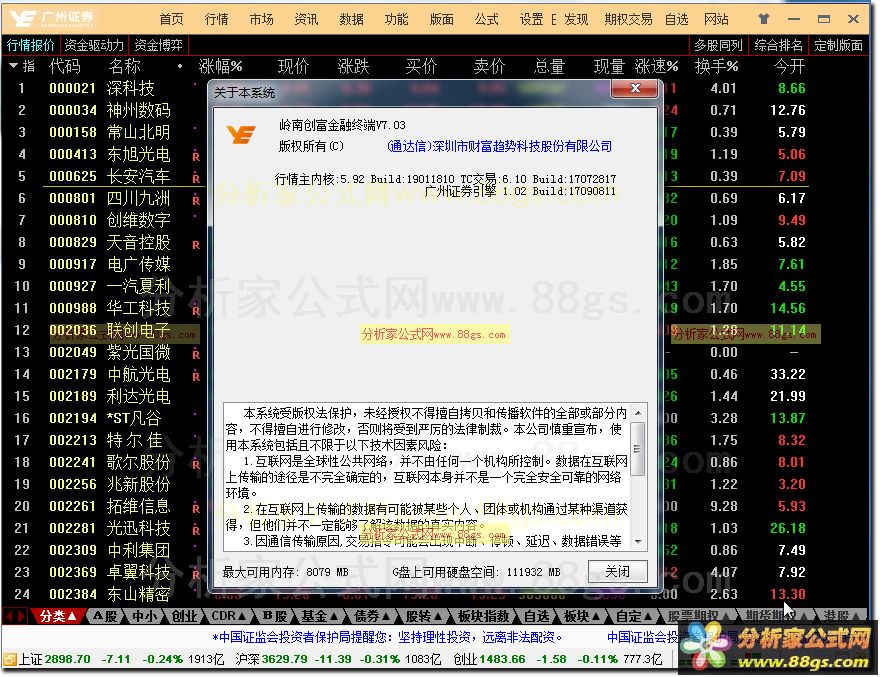Open the 行情 menu
Viewport: 880px width, 677px height.
[x=216, y=20]
